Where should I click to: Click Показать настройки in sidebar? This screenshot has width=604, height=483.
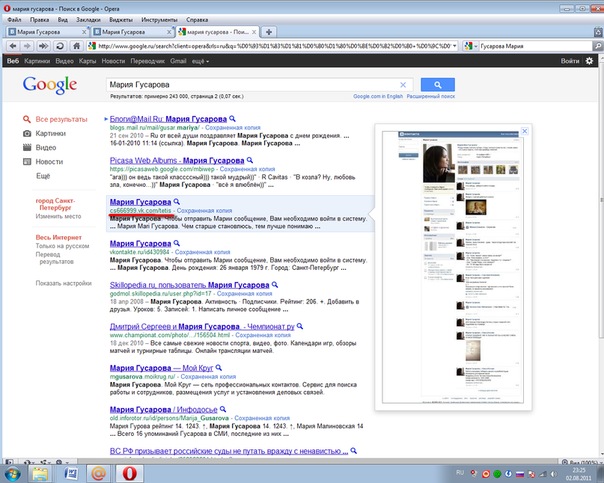64,283
